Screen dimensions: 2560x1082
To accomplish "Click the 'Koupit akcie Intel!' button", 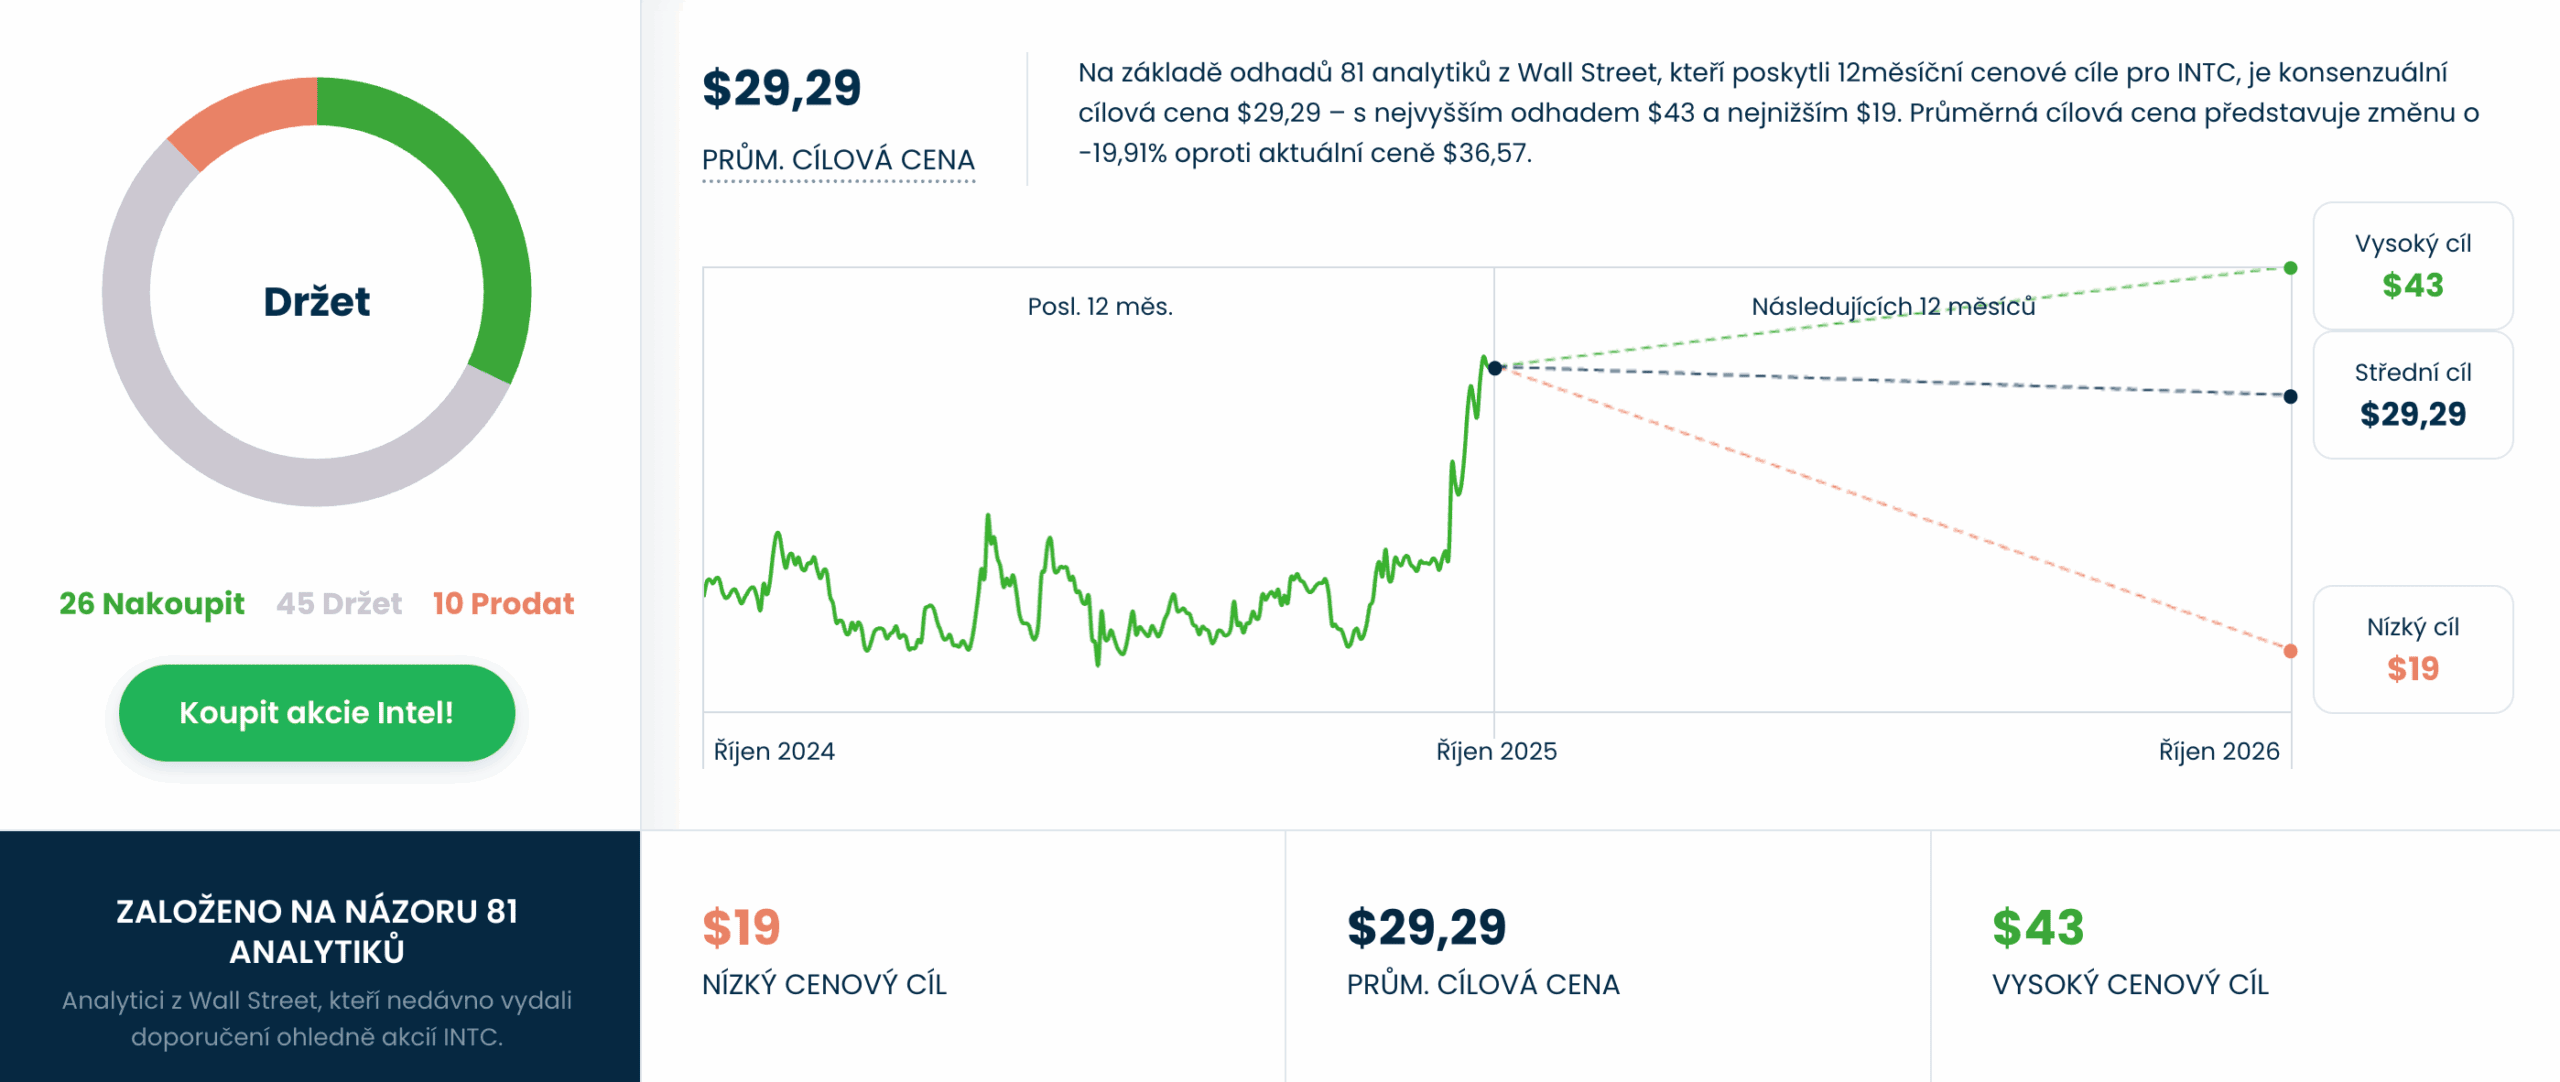I will click(316, 713).
